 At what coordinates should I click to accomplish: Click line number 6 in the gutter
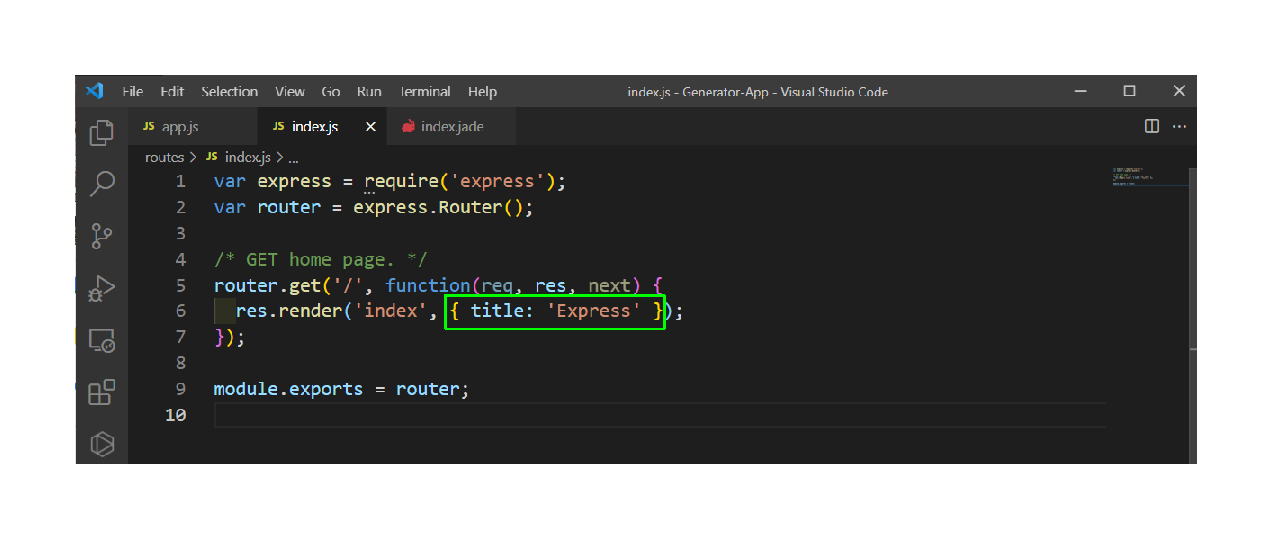[x=180, y=311]
